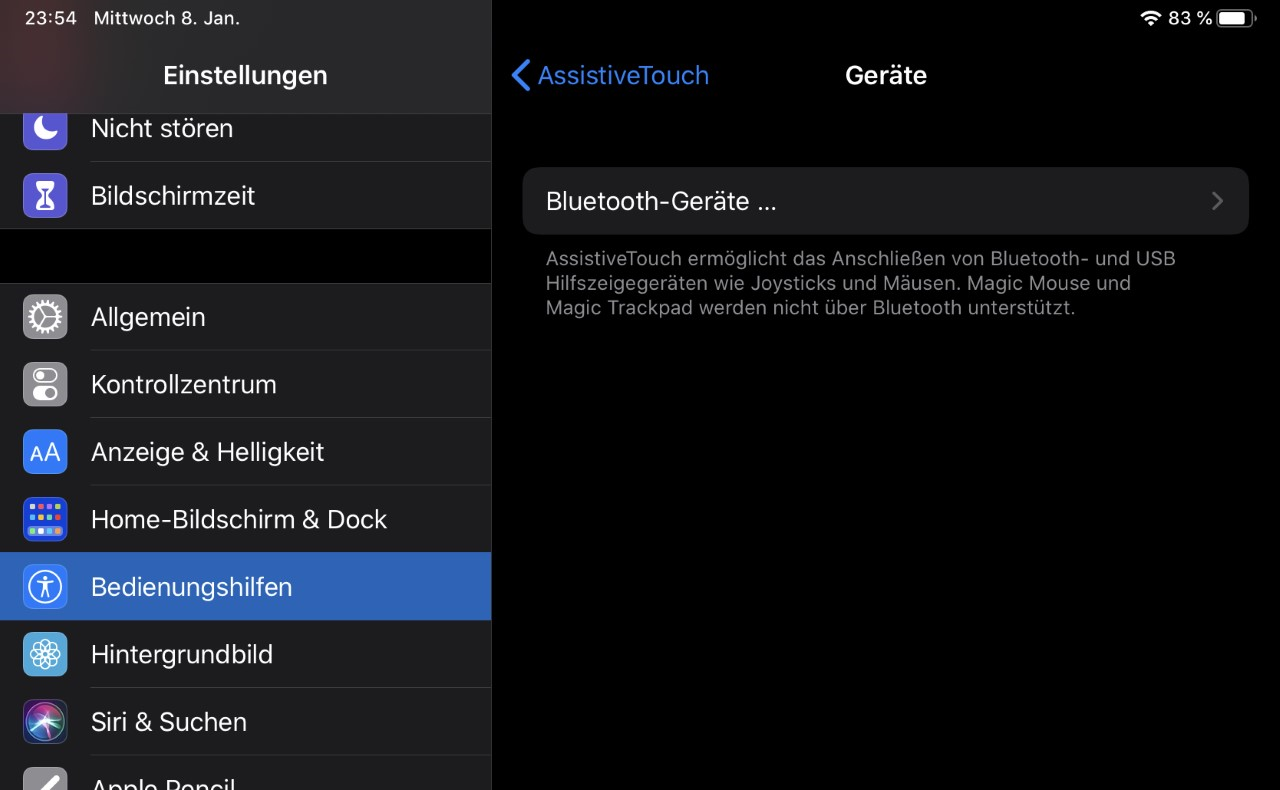Tap the Bedienungshilfen accessibility icon
This screenshot has width=1280, height=790.
coord(45,587)
